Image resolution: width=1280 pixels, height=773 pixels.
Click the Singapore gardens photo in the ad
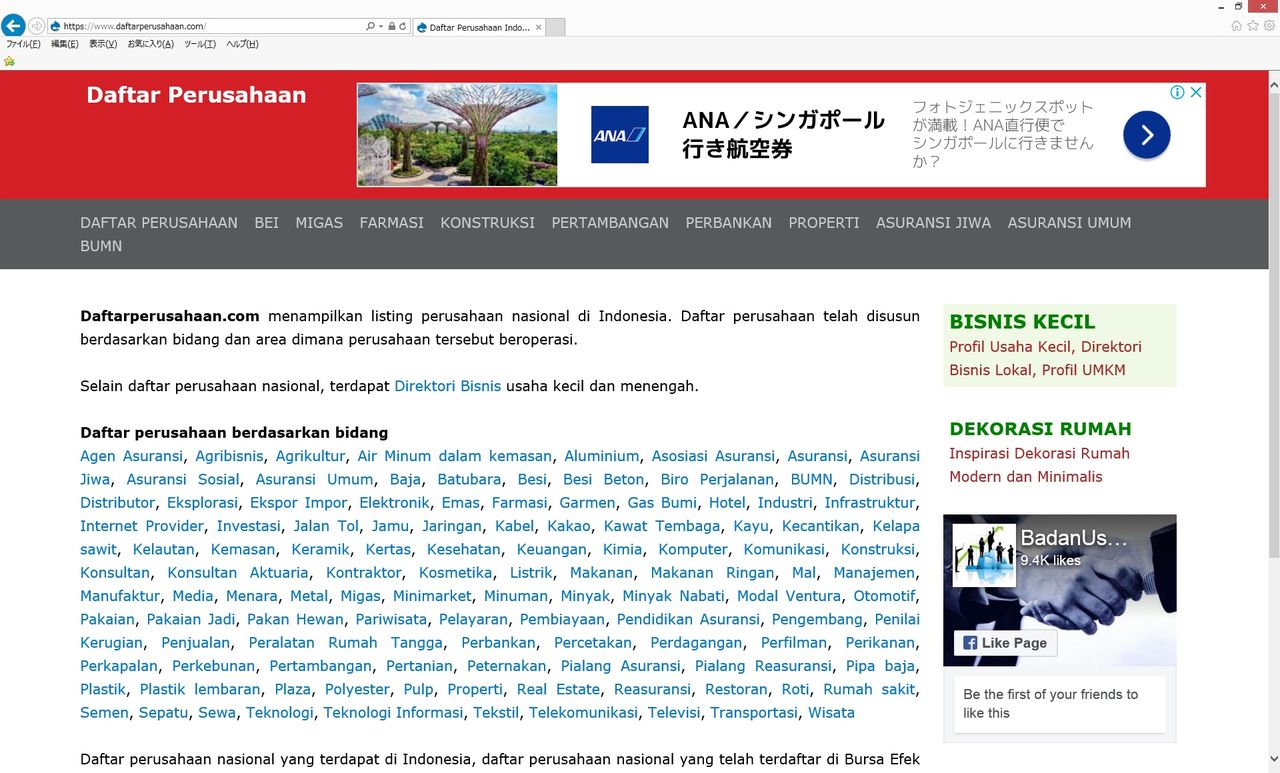coord(457,135)
